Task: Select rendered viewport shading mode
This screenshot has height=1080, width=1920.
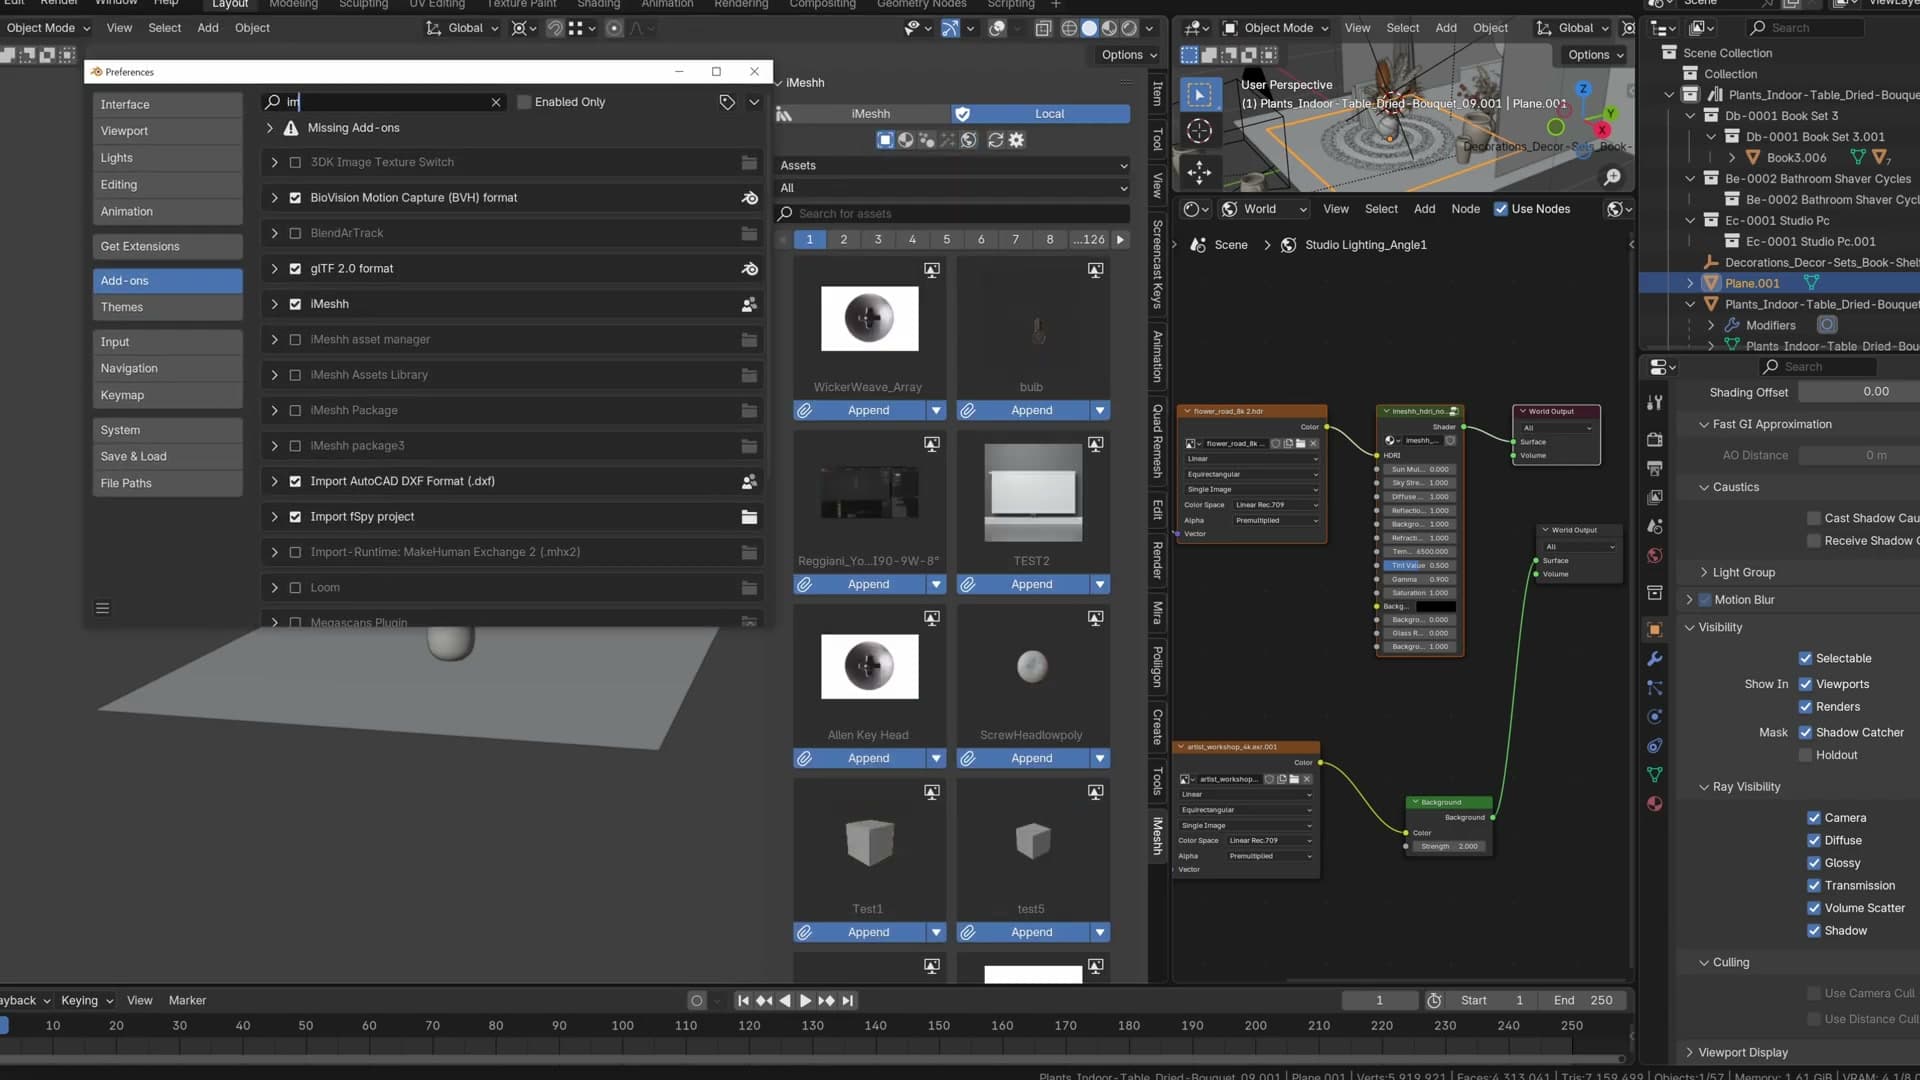Action: (1129, 28)
